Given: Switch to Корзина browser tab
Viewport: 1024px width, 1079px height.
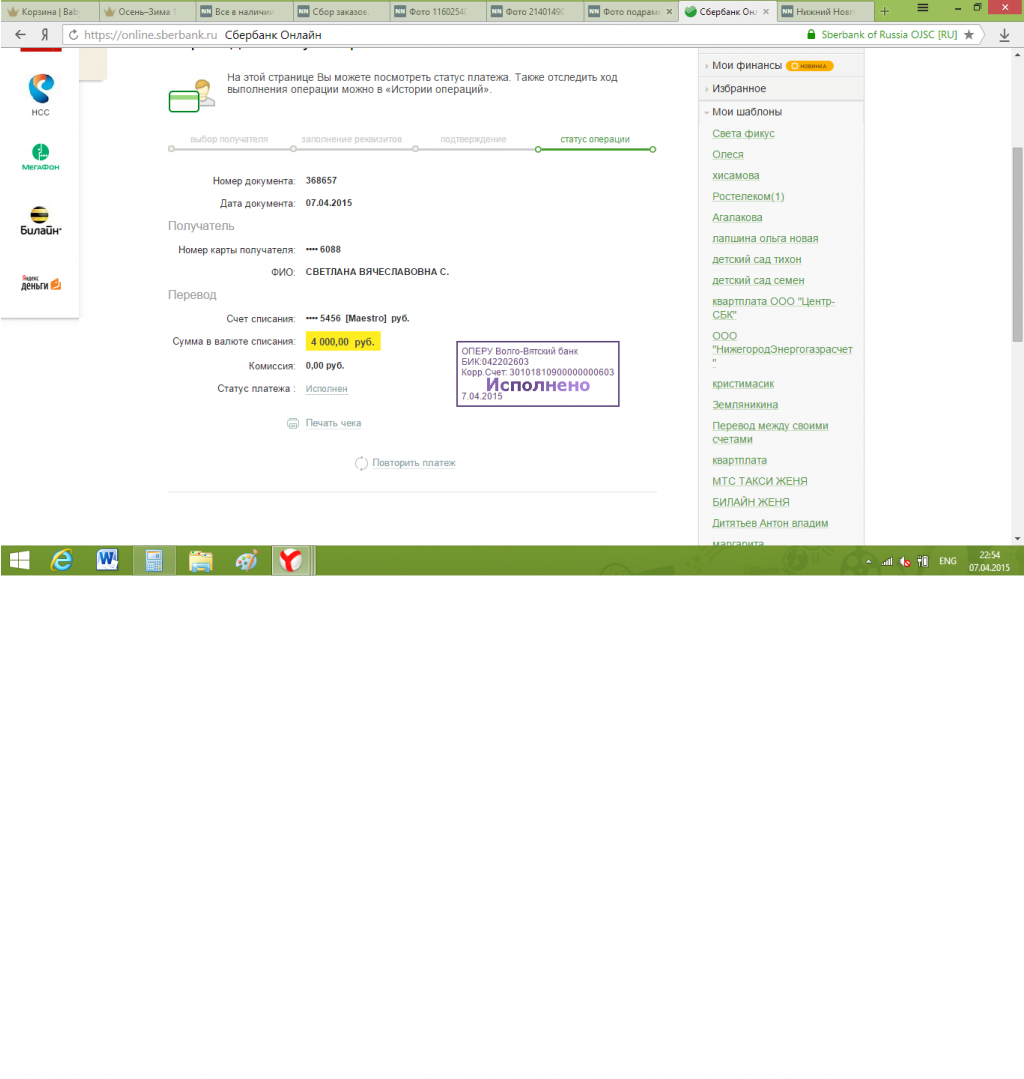Looking at the screenshot, I should (49, 12).
